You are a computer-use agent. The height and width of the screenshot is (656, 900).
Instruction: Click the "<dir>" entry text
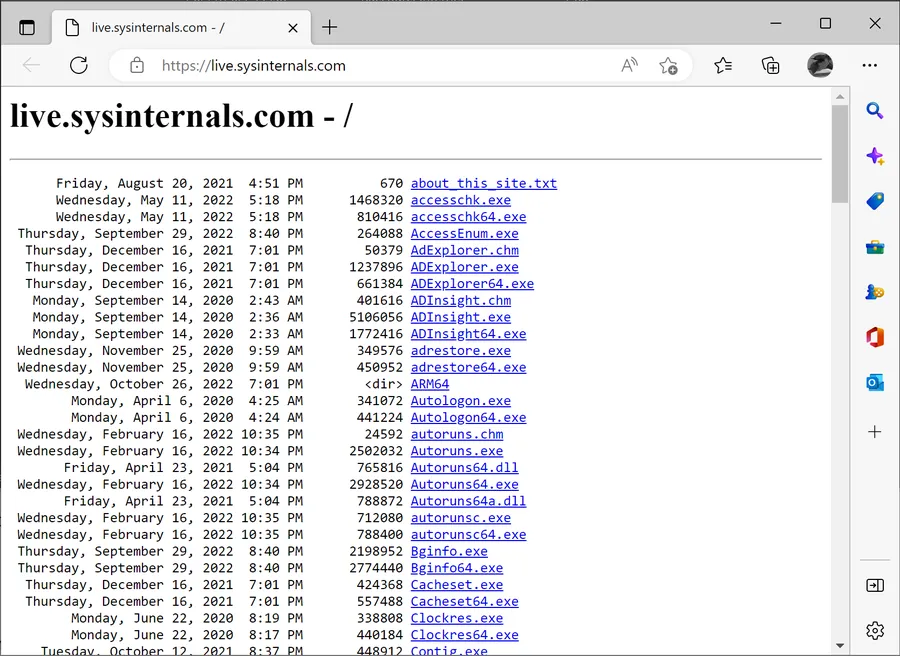pos(383,384)
